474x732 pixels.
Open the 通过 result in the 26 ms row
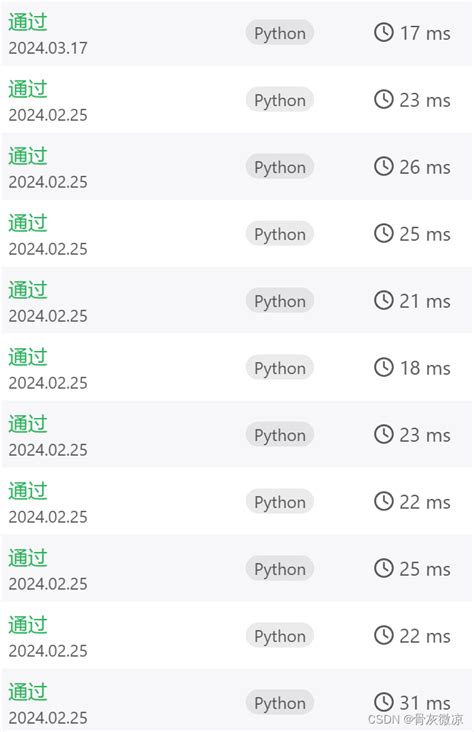pyautogui.click(x=28, y=156)
